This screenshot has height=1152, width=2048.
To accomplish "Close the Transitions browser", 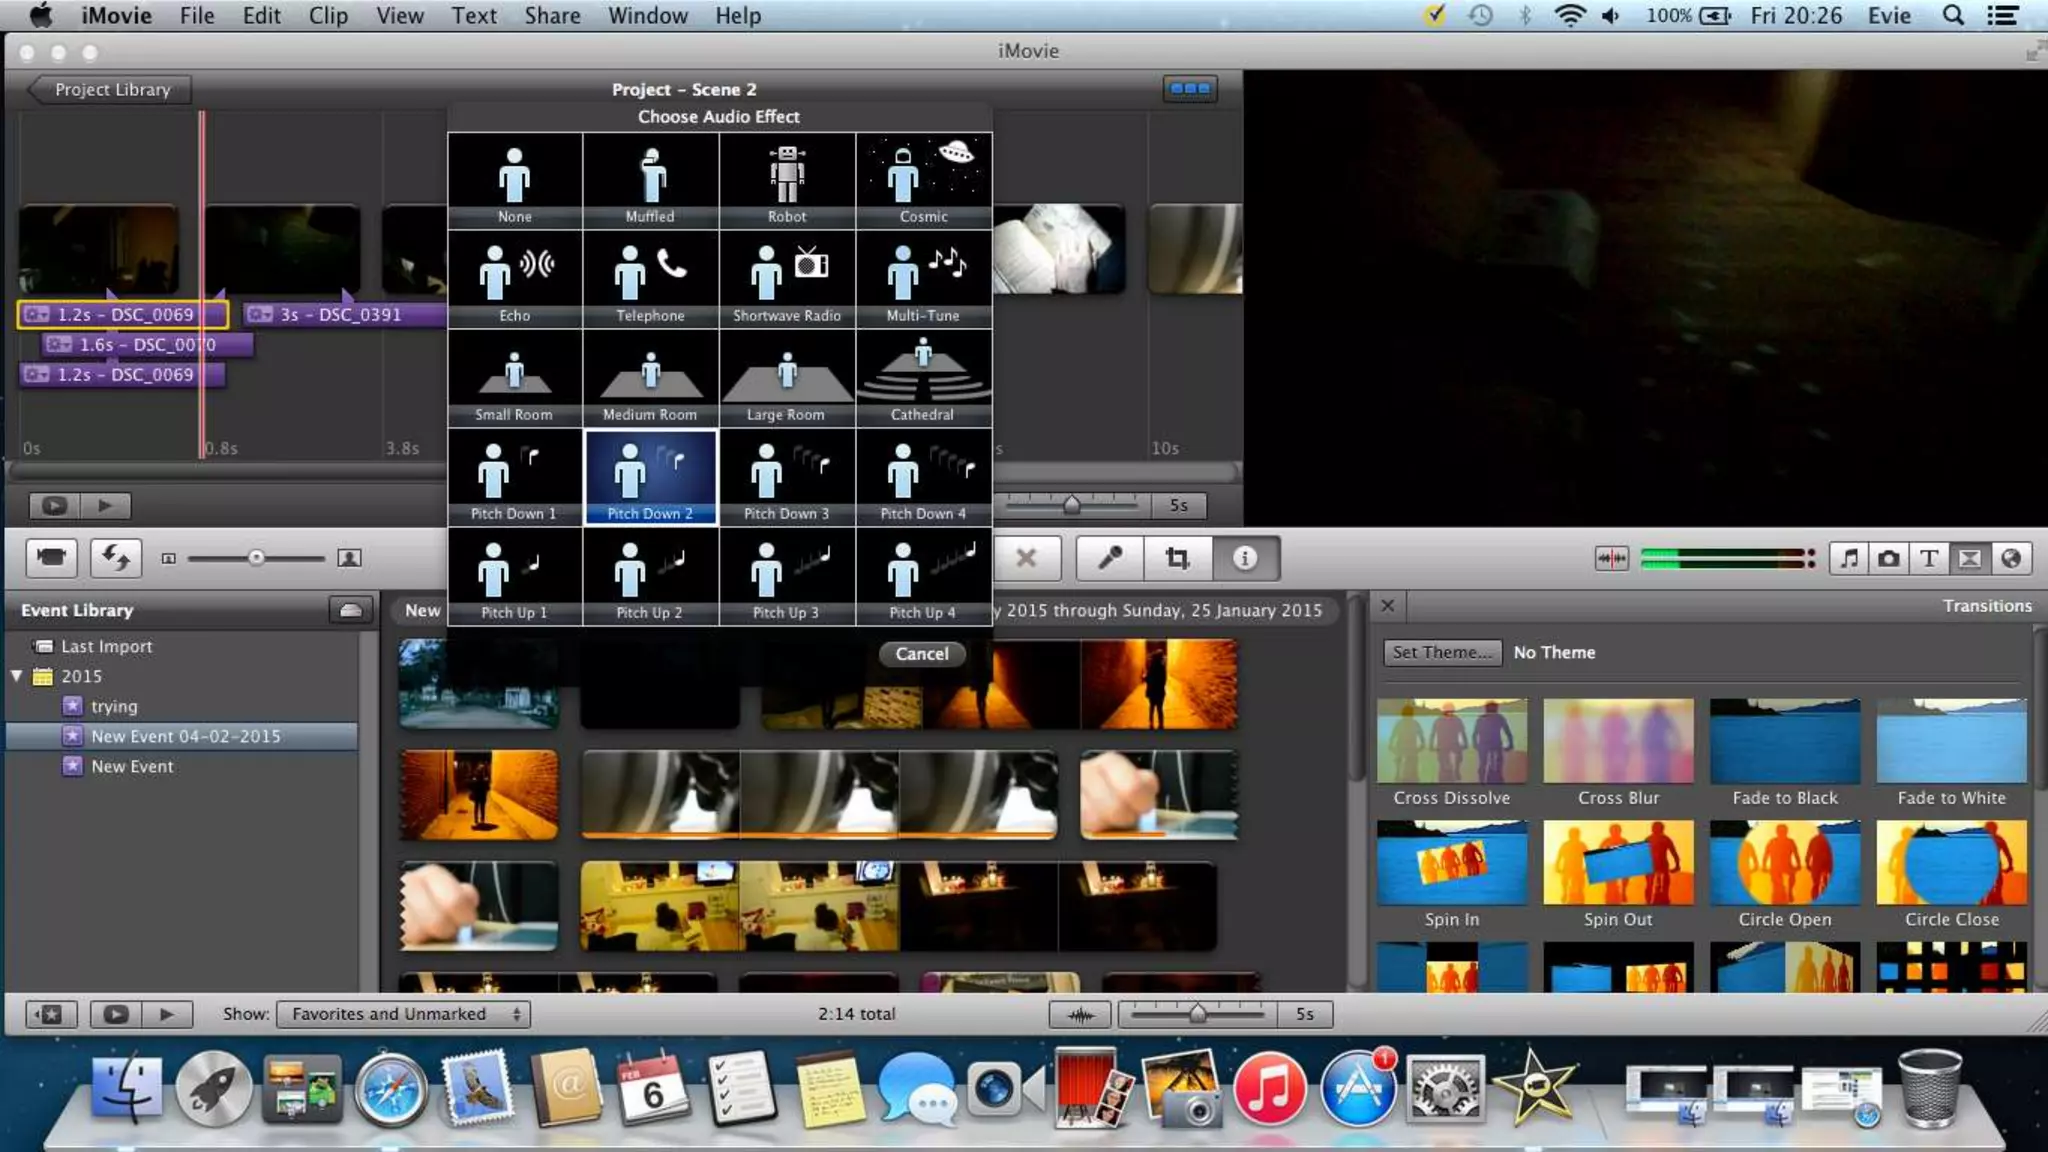I will tap(1387, 606).
